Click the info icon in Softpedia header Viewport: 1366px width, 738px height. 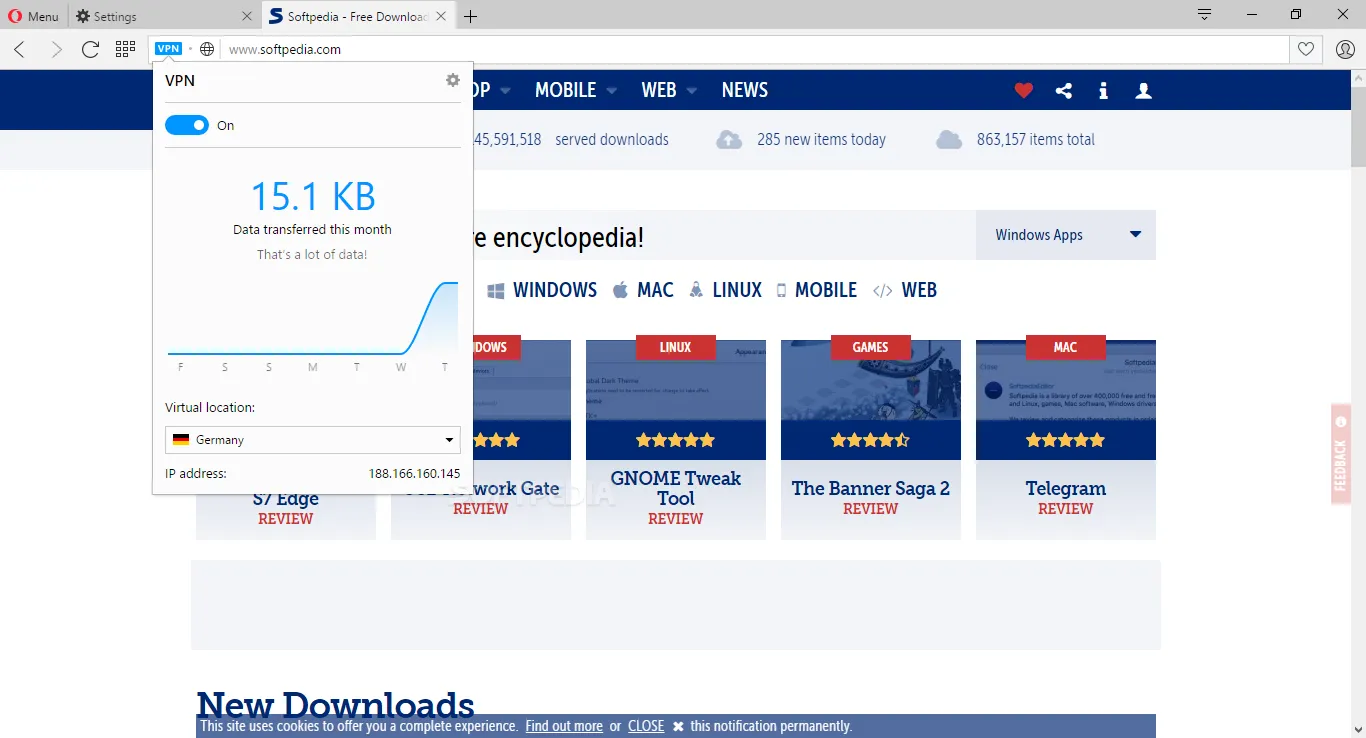coord(1103,90)
